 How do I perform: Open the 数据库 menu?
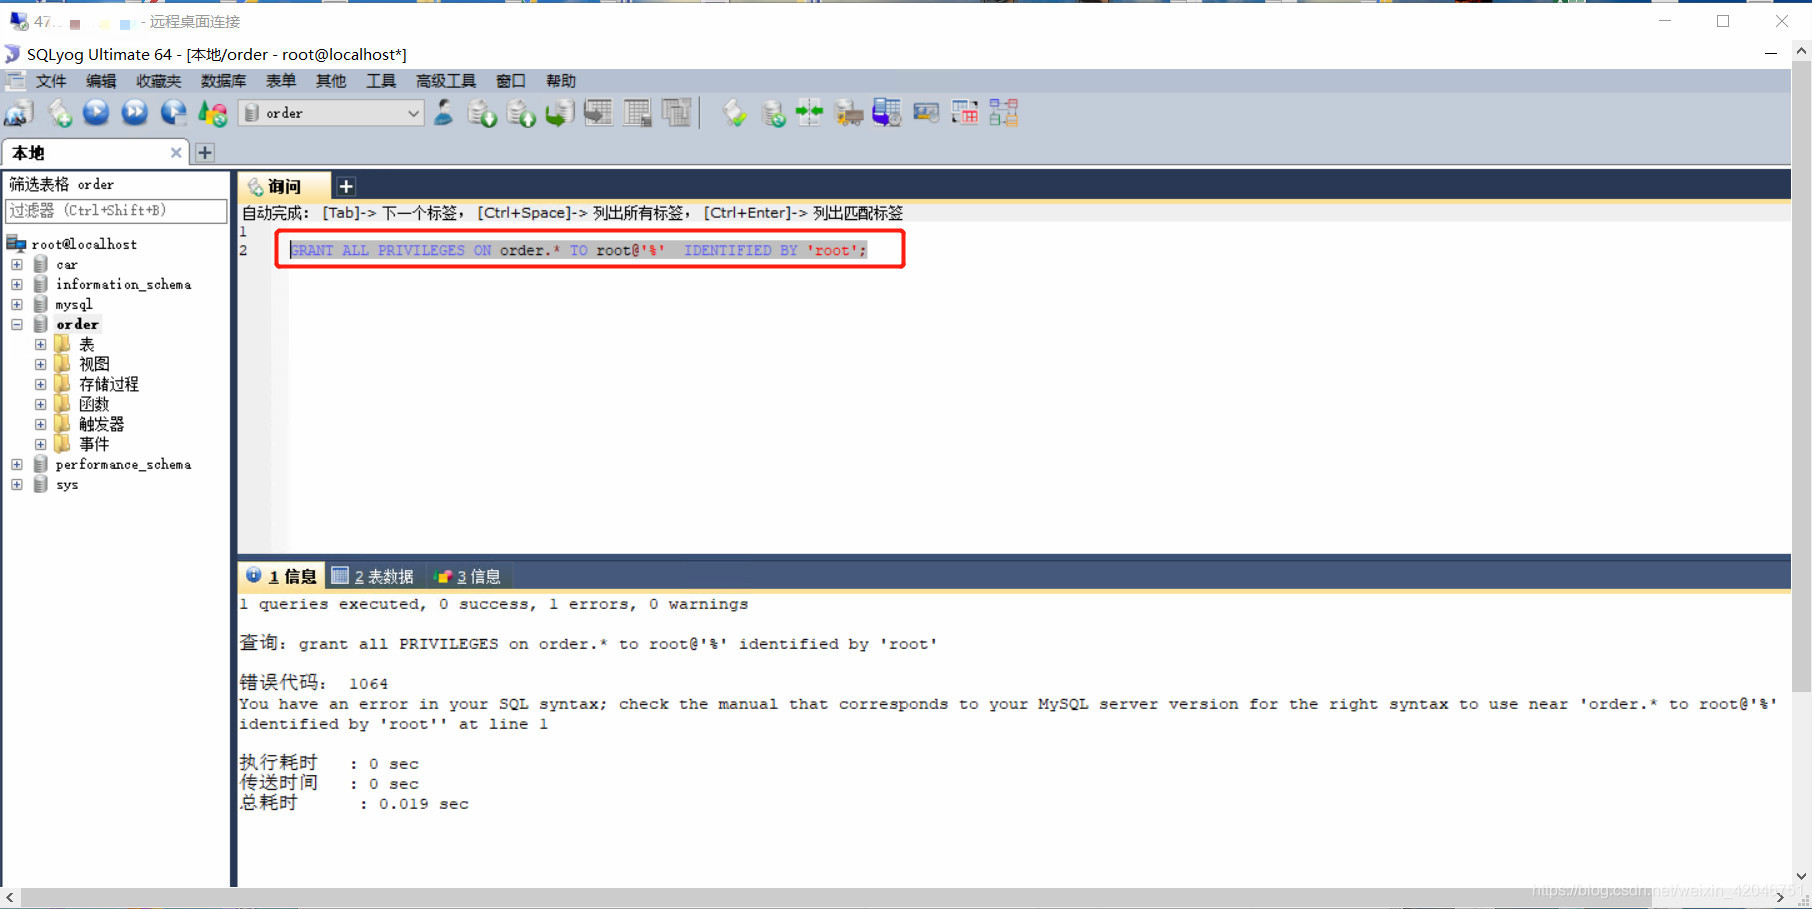[223, 81]
